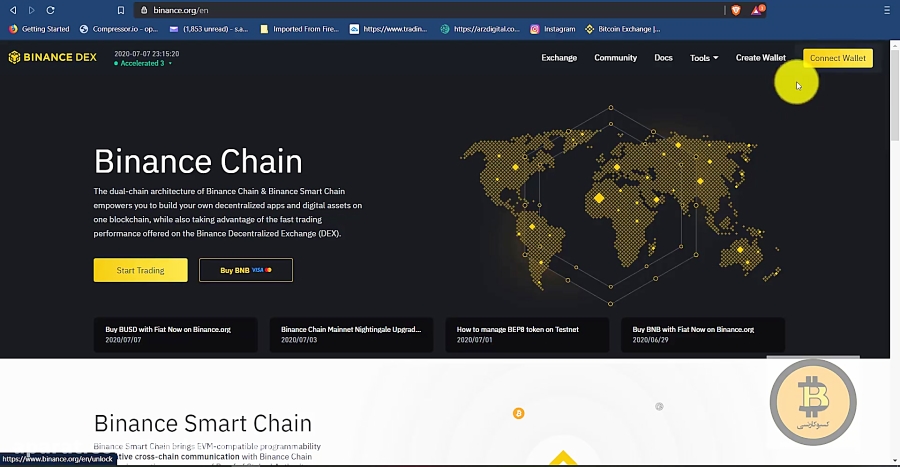Open Buy BUSD with Fiat news card

[x=176, y=334]
